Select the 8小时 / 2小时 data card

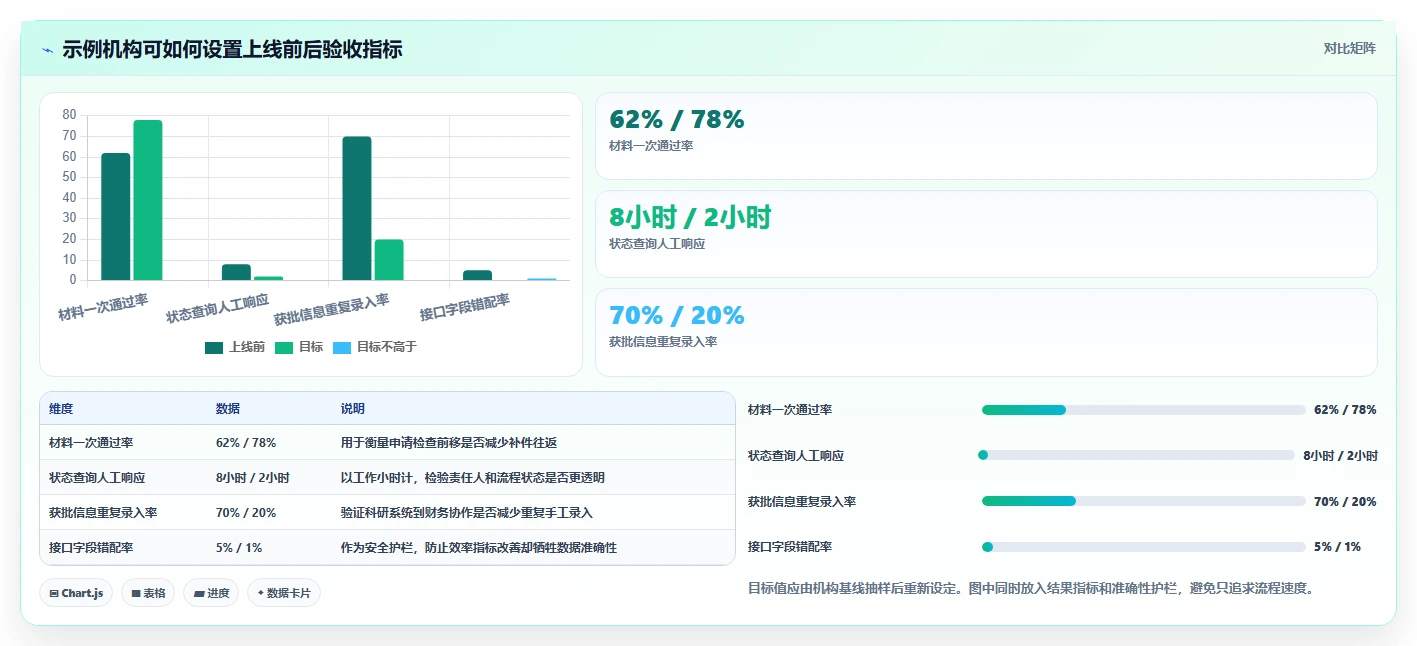[986, 234]
